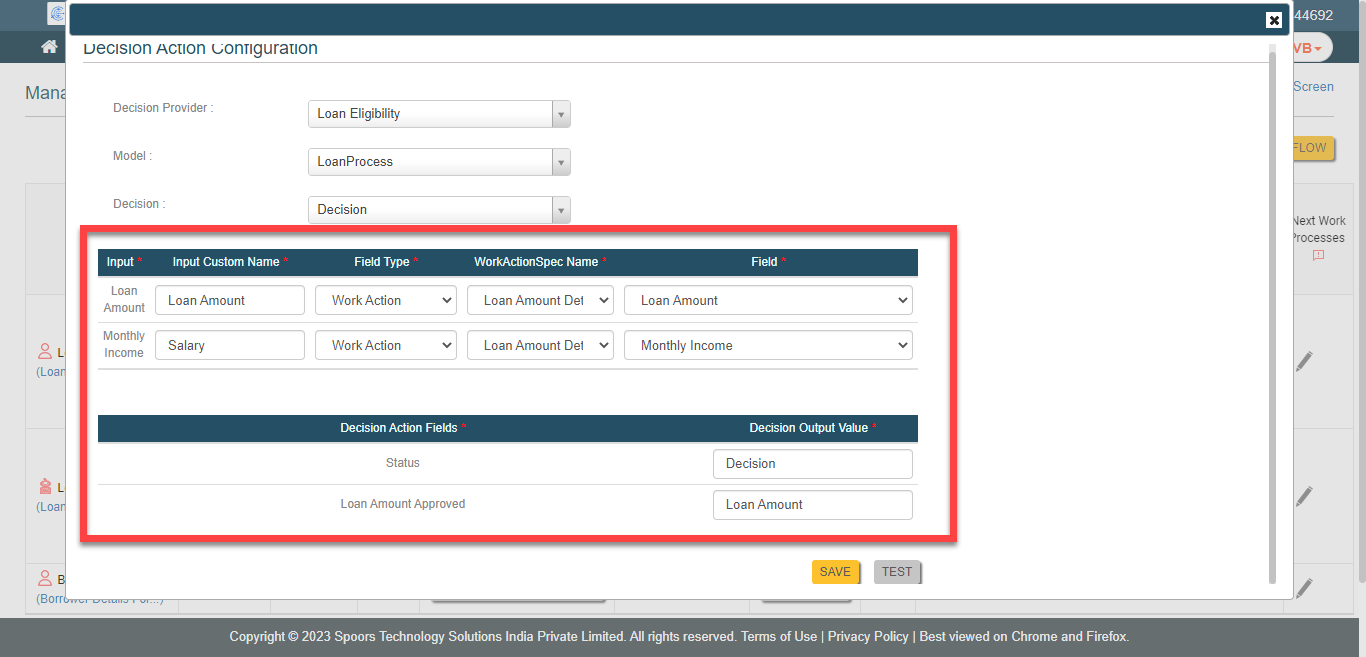Click the Status output value field
This screenshot has height=657, width=1366.
(x=812, y=464)
